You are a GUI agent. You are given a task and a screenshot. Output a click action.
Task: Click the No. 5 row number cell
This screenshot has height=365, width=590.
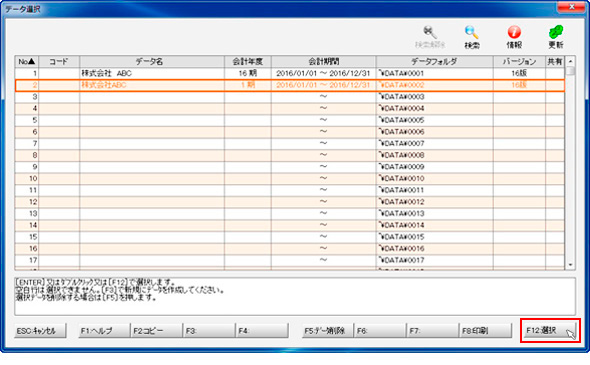pyautogui.click(x=27, y=120)
